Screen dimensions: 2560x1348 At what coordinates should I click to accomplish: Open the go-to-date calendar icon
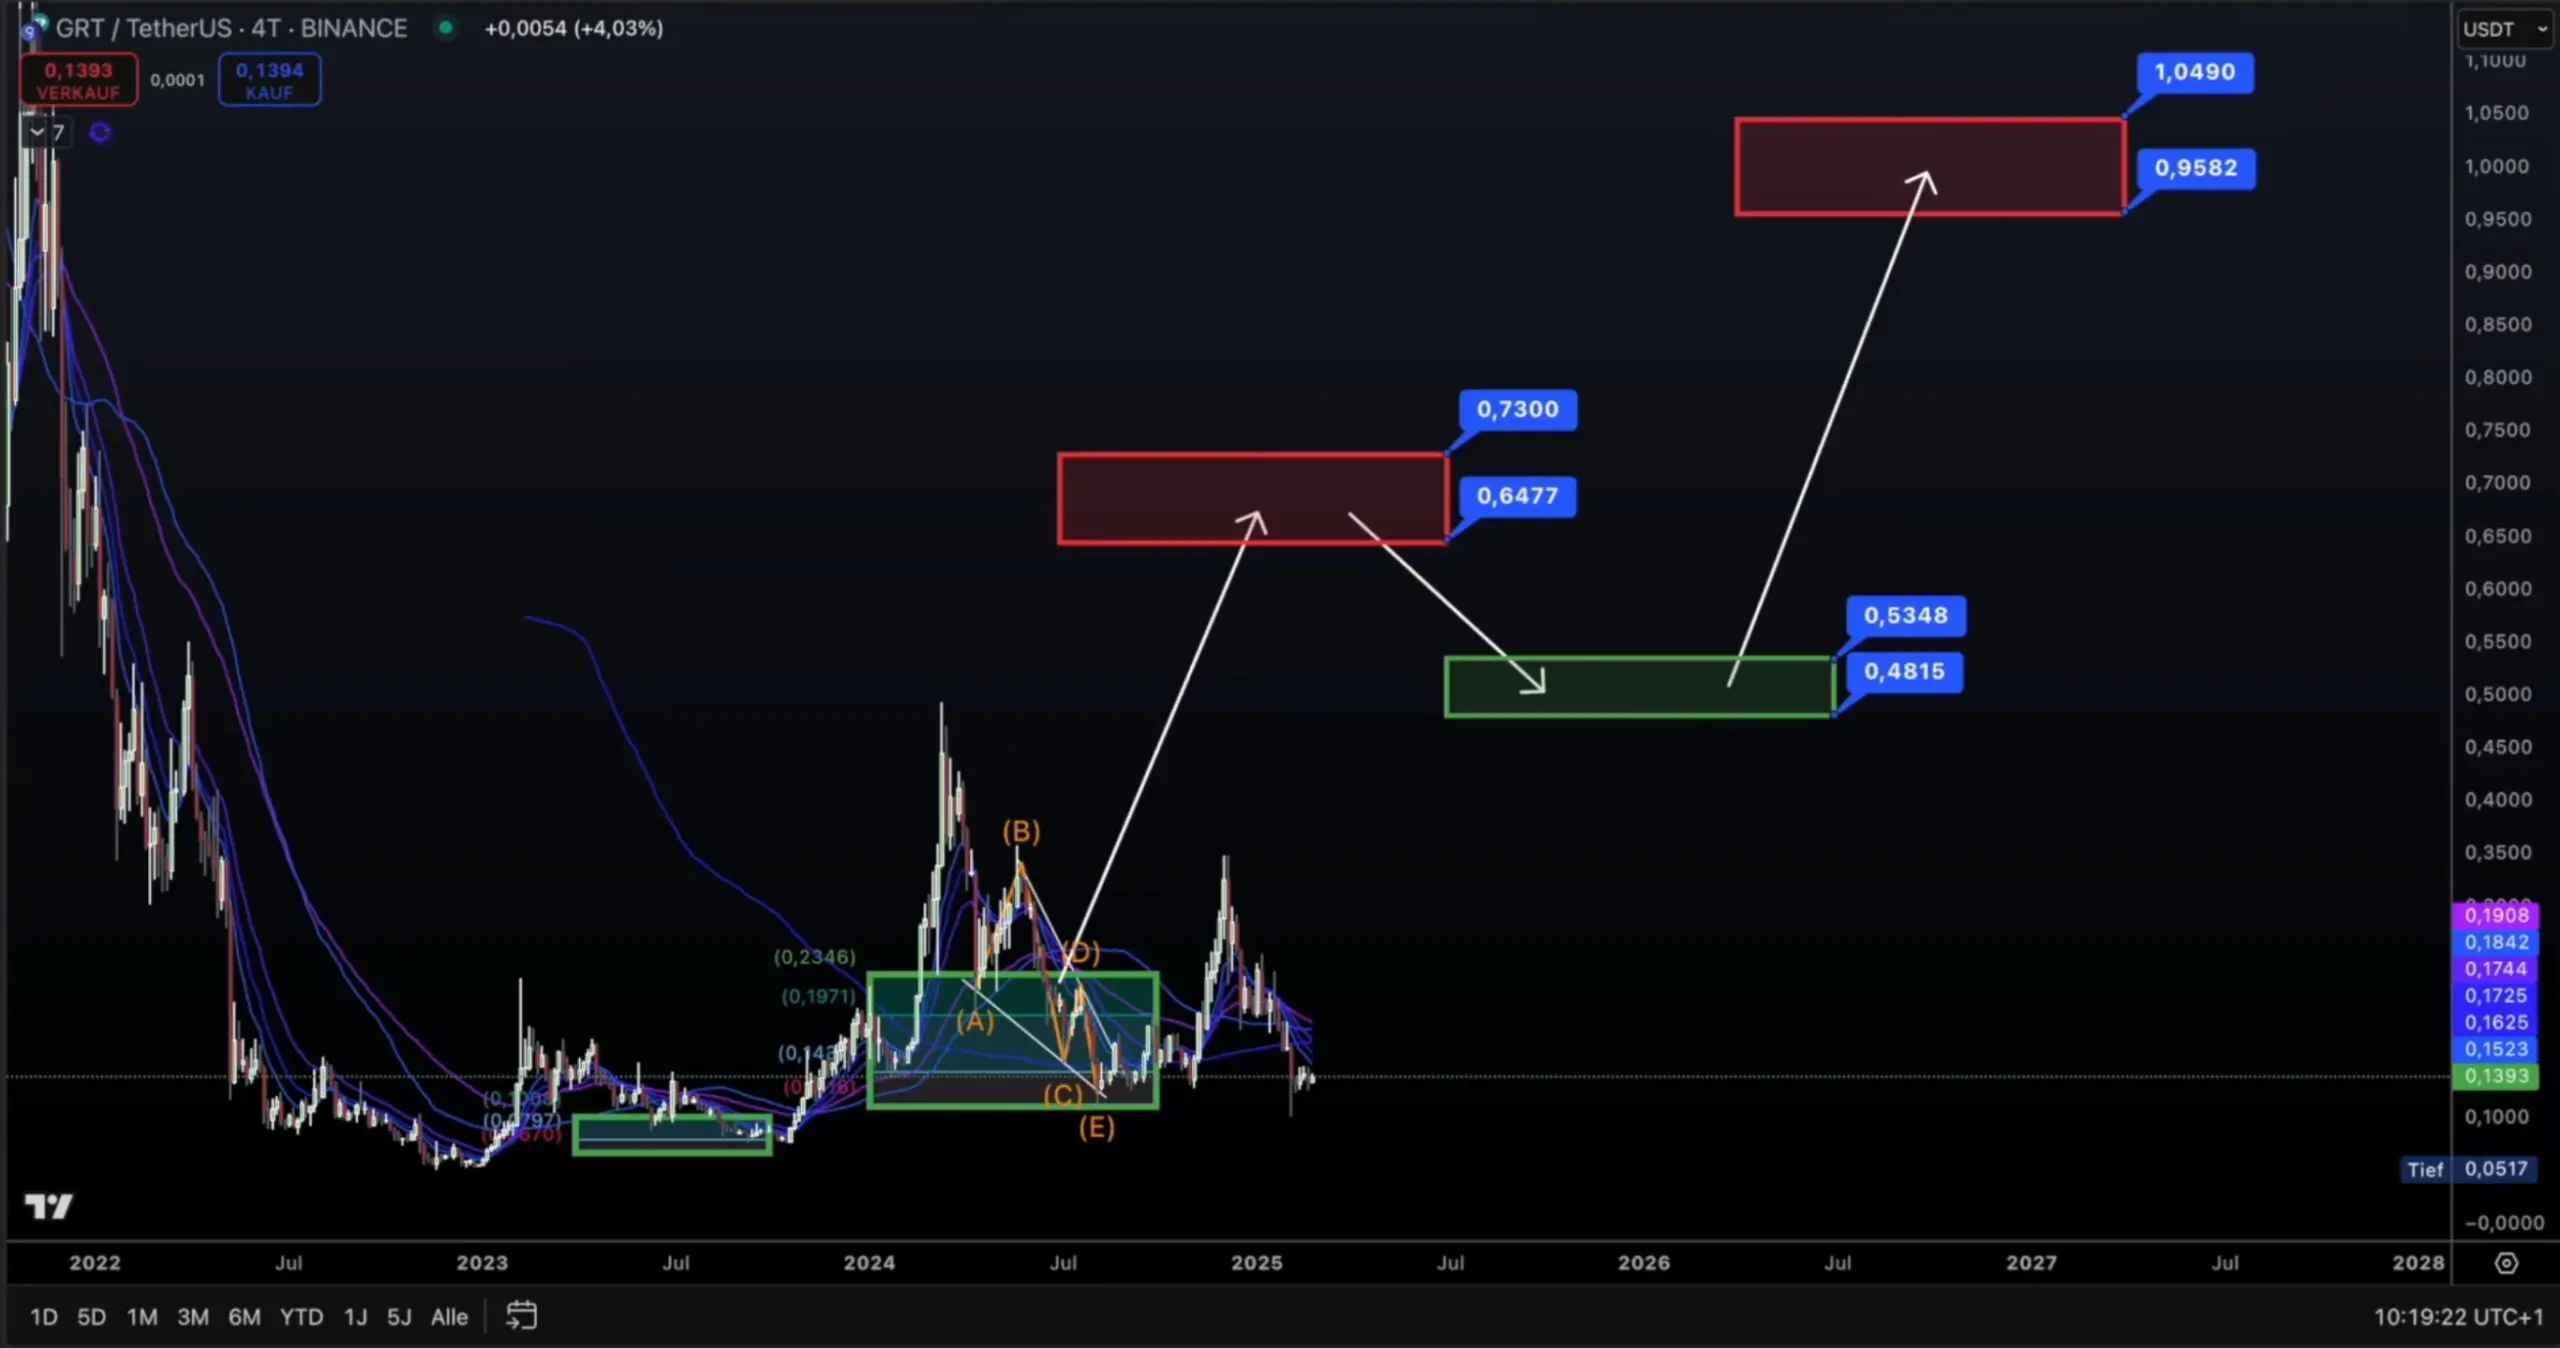(521, 1316)
